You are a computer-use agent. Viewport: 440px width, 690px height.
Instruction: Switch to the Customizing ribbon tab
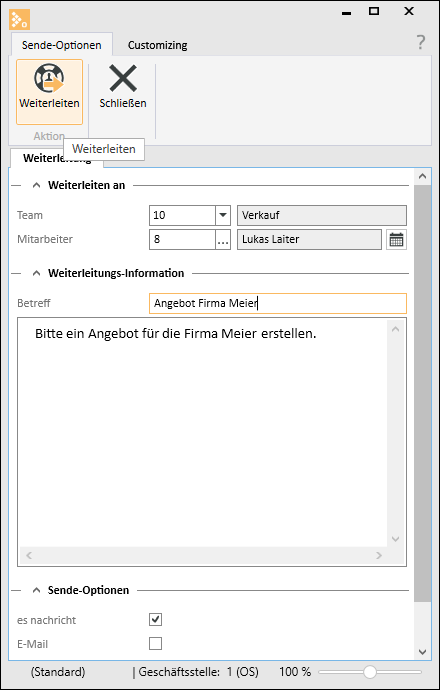(x=158, y=45)
